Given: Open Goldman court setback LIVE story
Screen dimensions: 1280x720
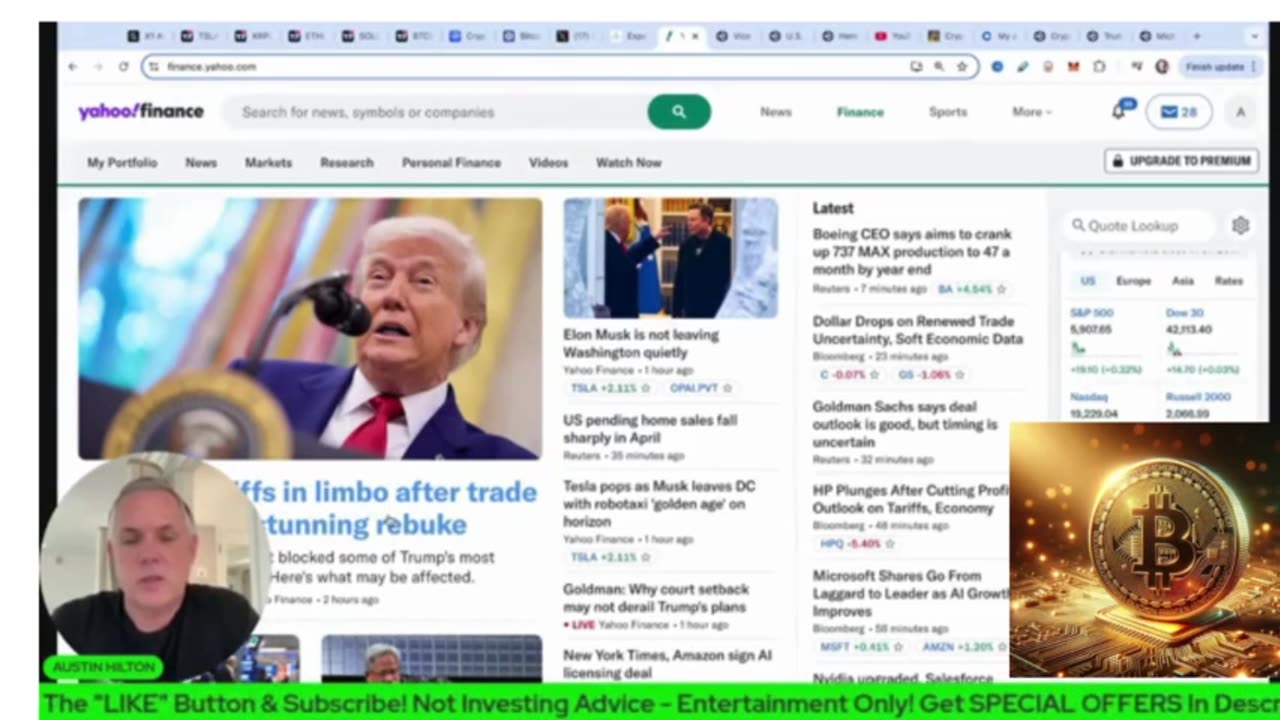Looking at the screenshot, I should pyautogui.click(x=655, y=598).
